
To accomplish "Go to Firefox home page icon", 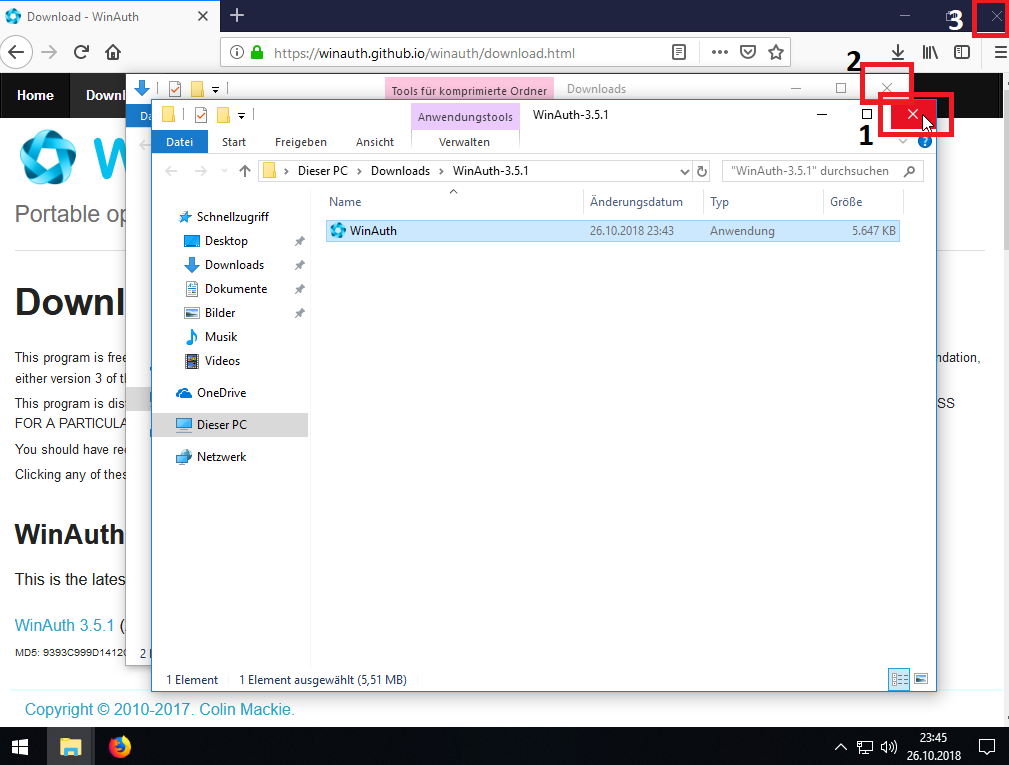I will (x=113, y=52).
